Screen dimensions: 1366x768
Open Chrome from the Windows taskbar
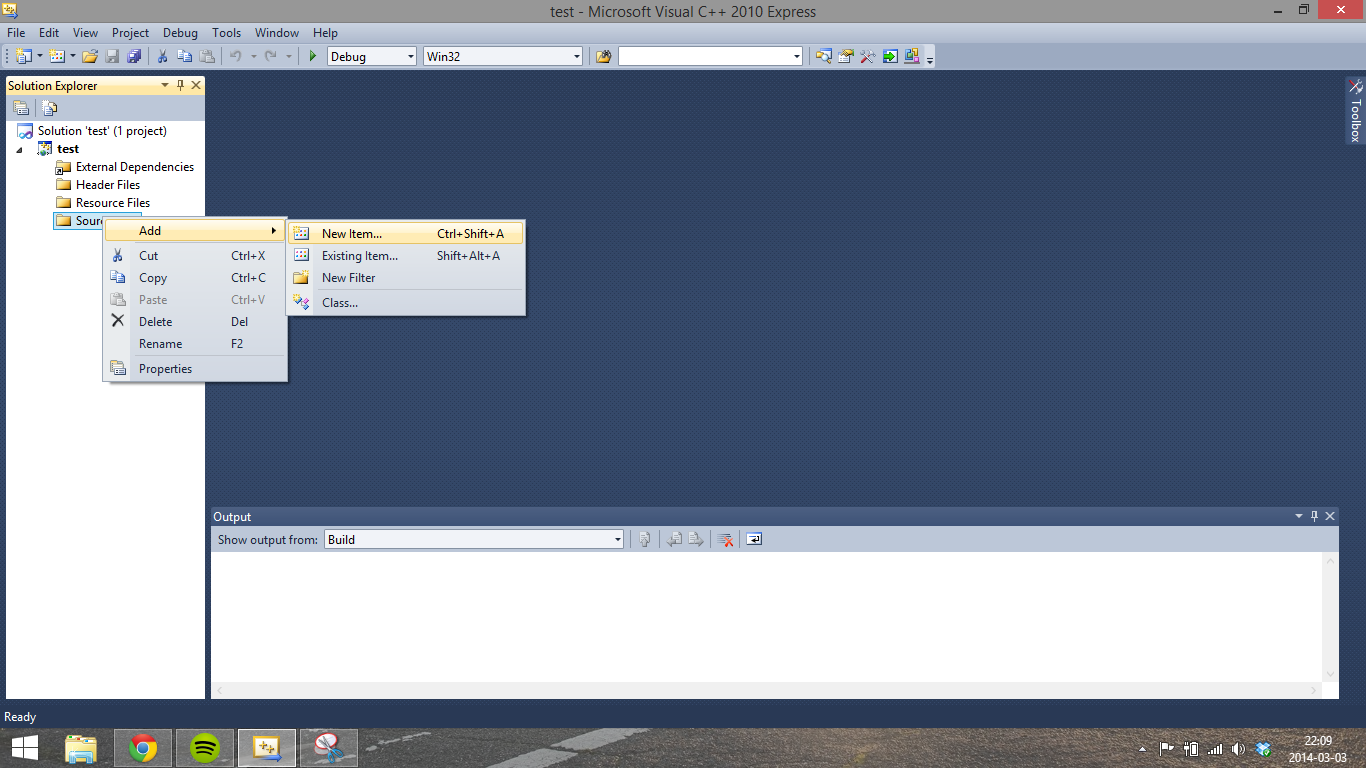click(143, 748)
